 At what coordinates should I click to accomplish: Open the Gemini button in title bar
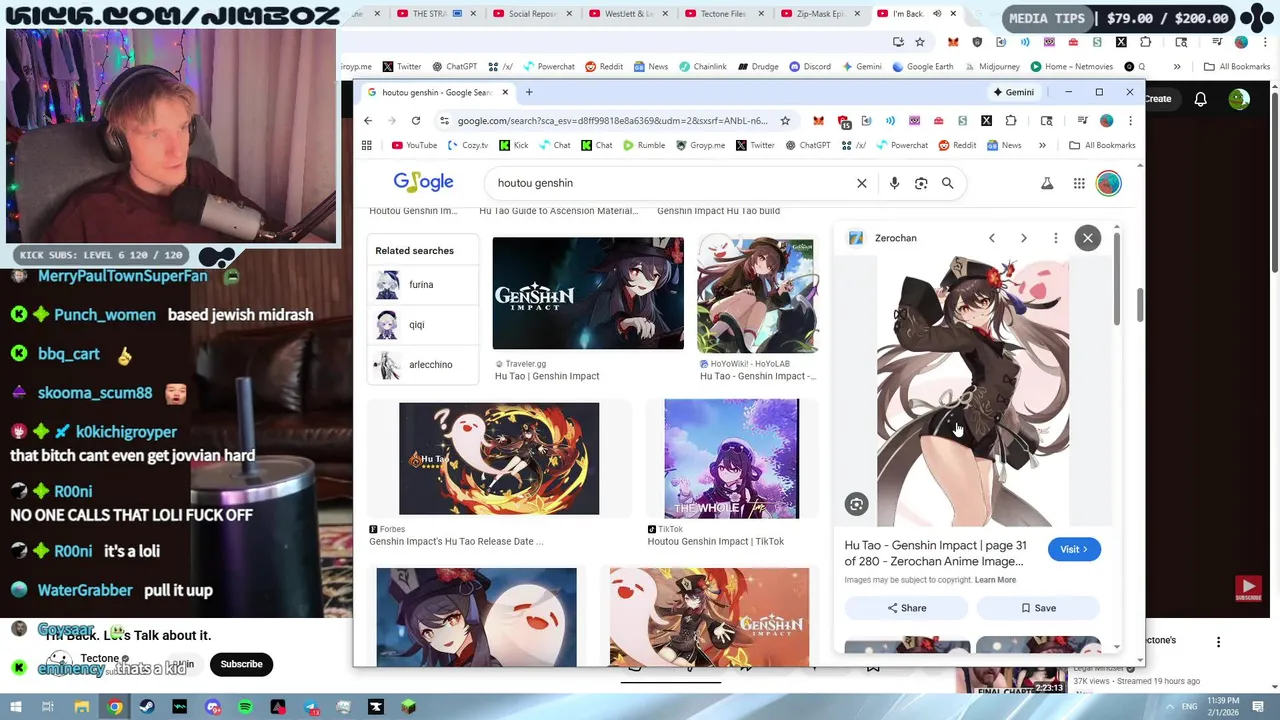(x=1013, y=92)
